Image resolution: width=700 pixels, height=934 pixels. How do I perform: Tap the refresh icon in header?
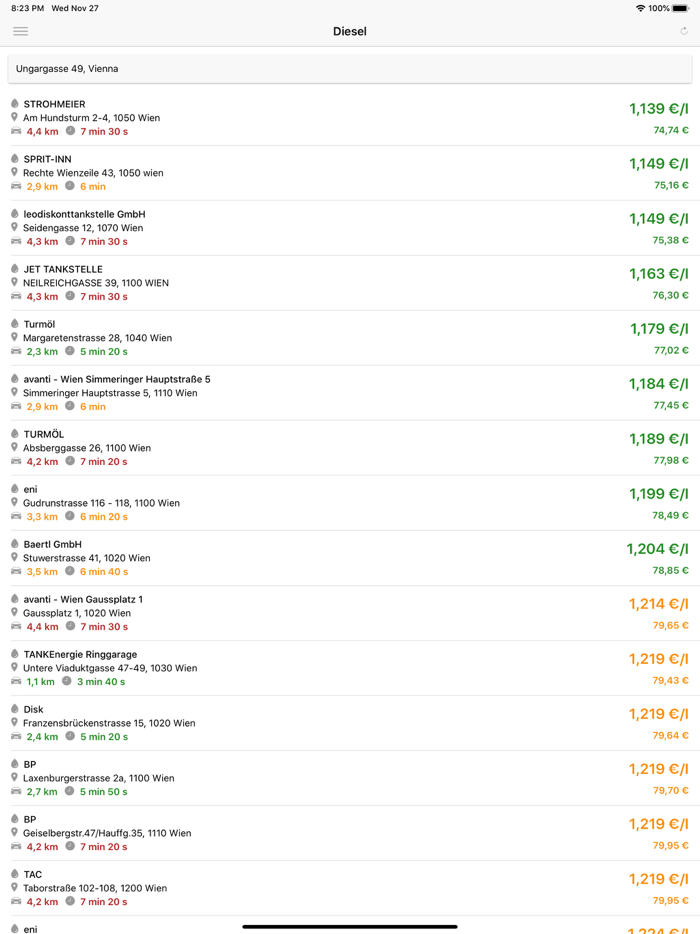point(684,31)
